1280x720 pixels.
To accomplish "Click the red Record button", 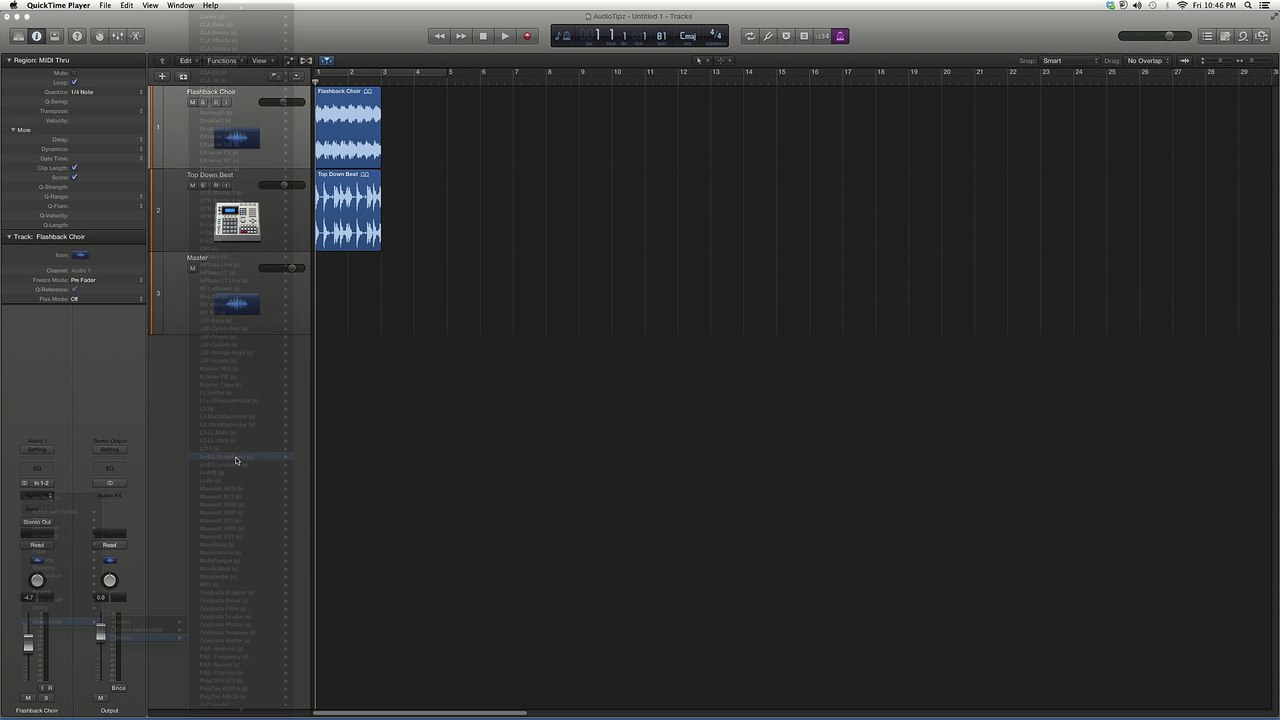I will pos(527,36).
